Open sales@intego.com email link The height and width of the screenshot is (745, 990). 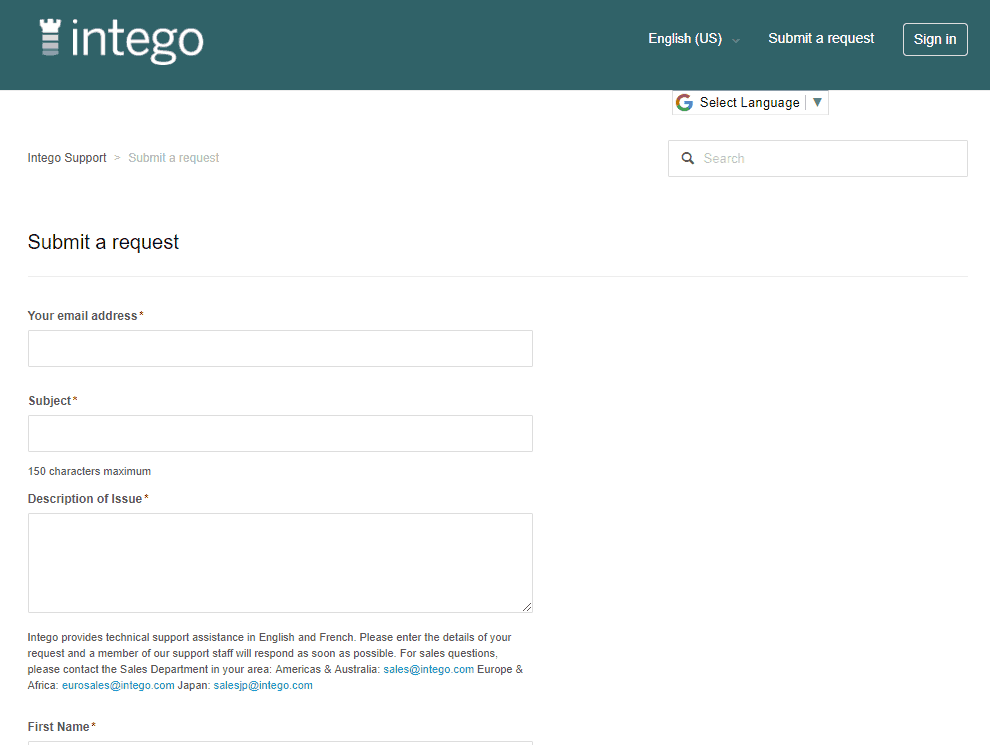tap(428, 670)
